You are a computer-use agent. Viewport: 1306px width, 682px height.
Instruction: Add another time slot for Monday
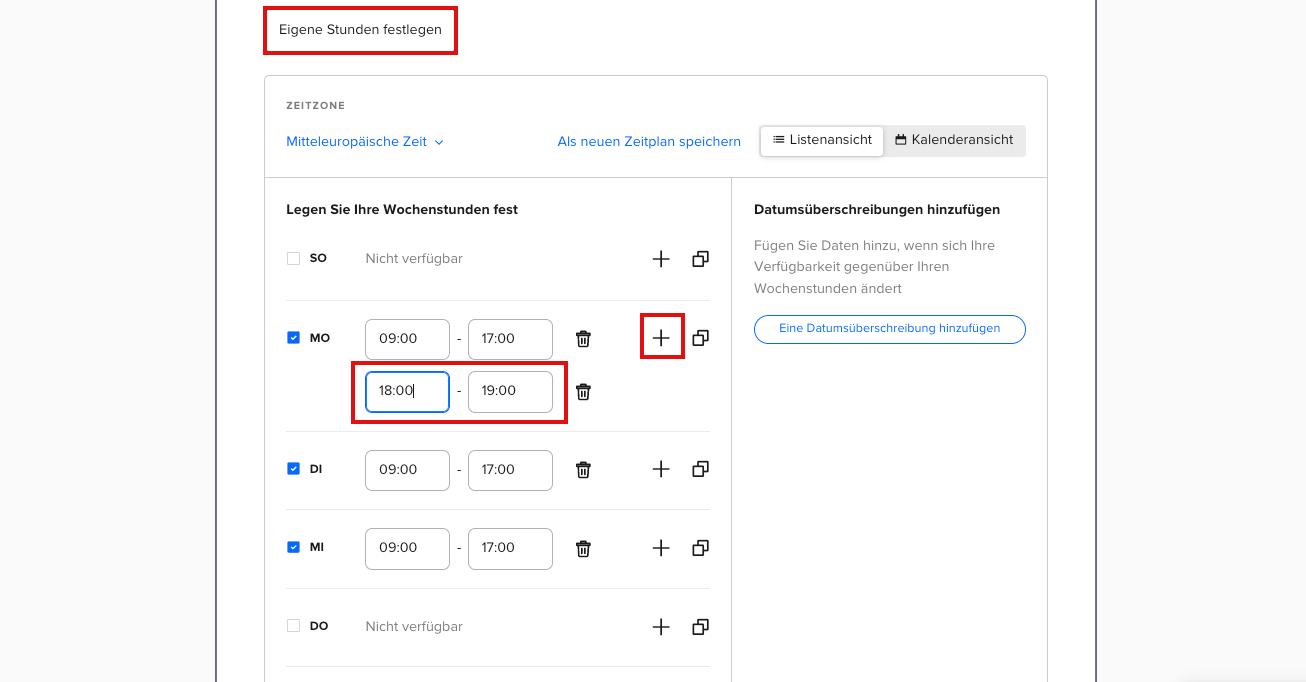coord(661,338)
